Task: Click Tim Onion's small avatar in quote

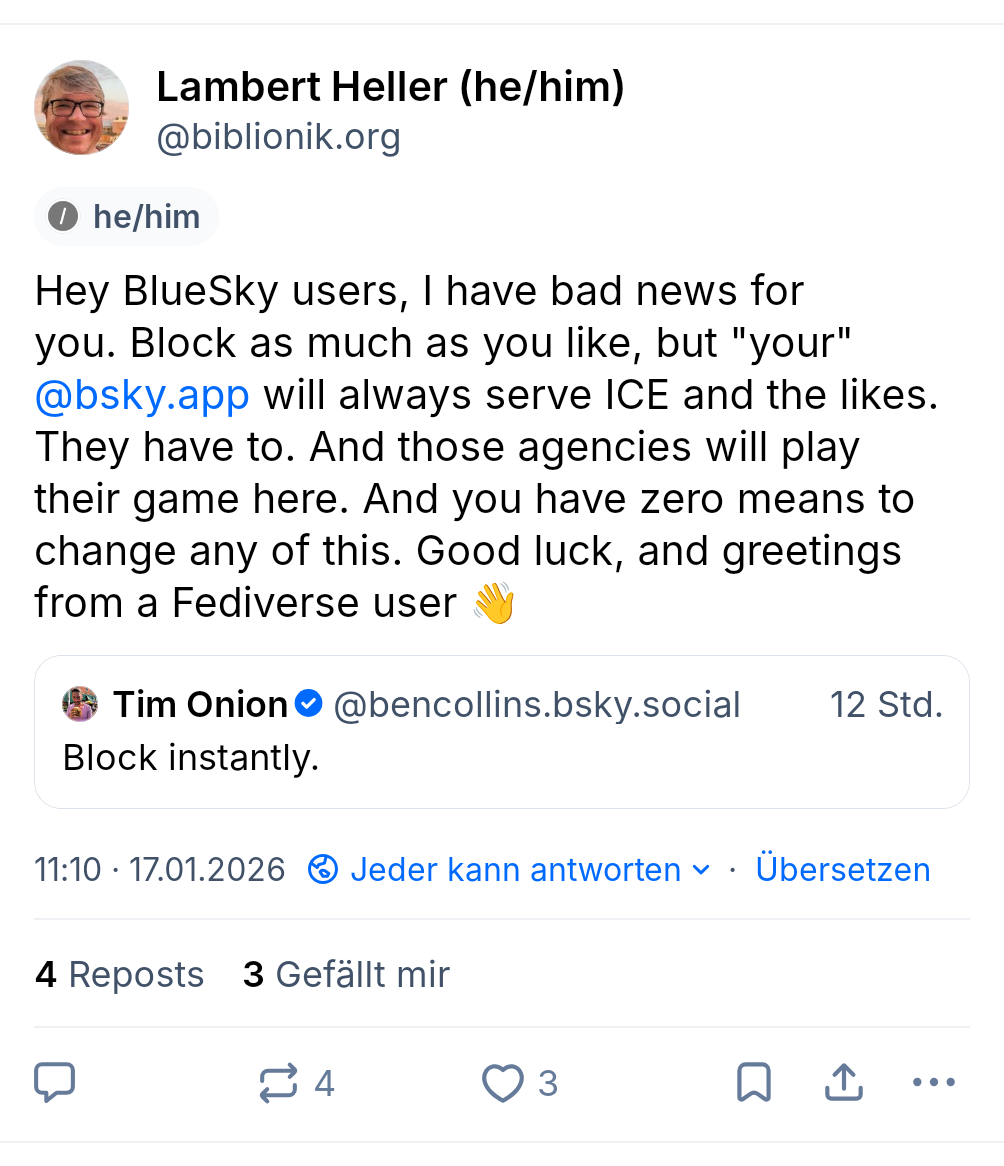Action: (x=80, y=704)
